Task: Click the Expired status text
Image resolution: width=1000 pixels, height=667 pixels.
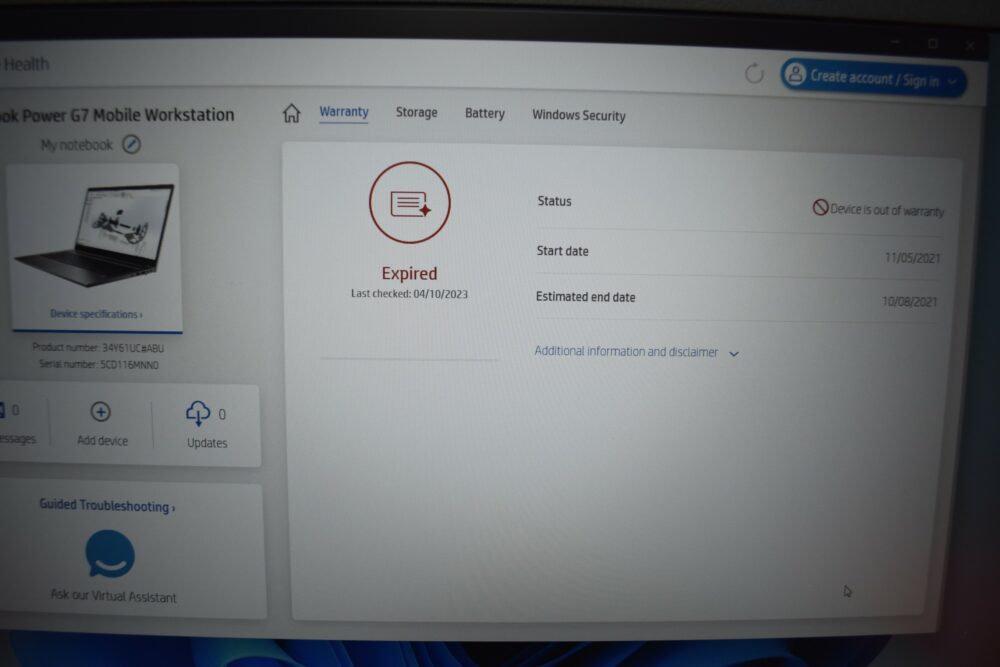Action: coord(409,274)
